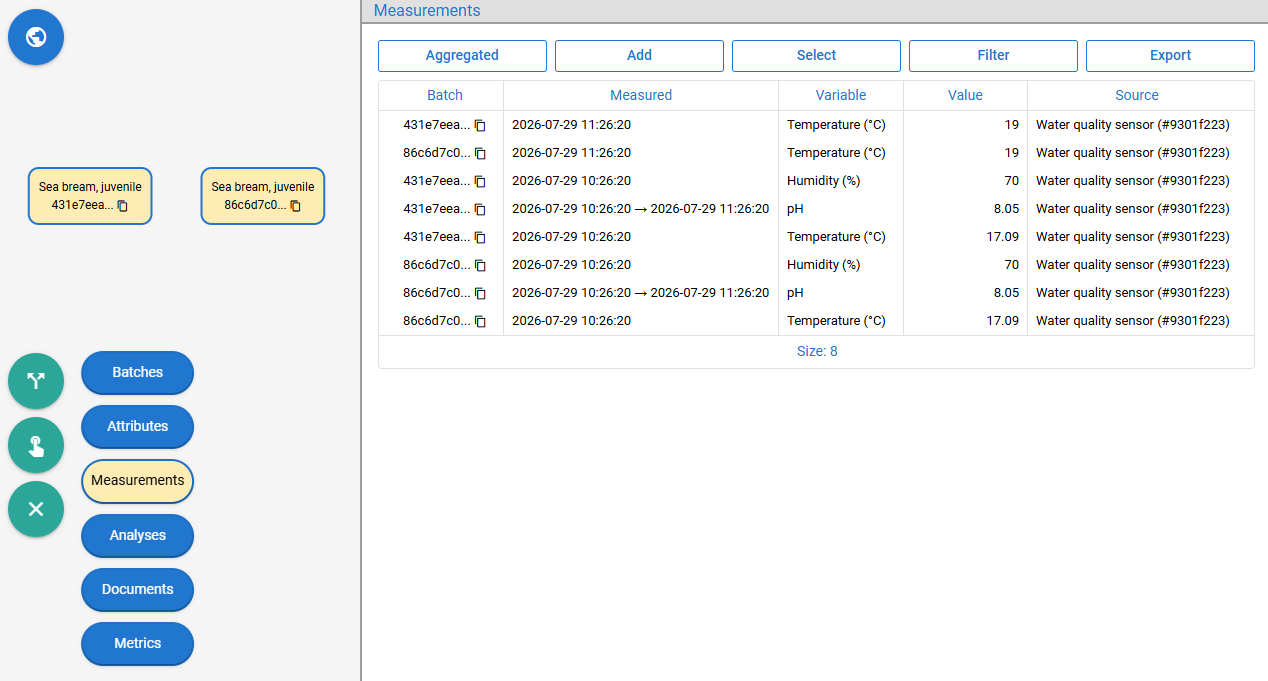Open the Filter options
Viewport: 1268px width, 681px height.
[x=993, y=56]
